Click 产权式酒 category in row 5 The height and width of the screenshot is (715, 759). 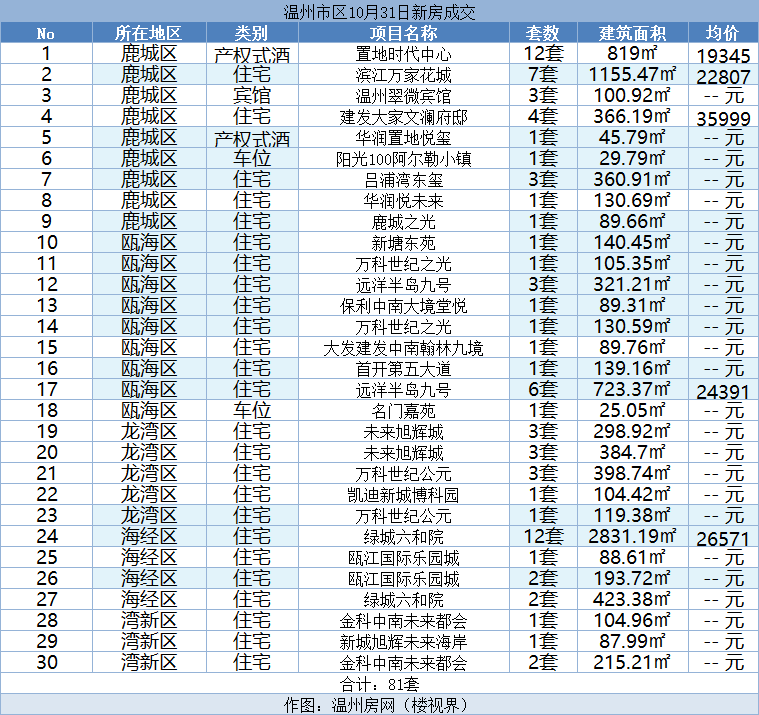coord(252,139)
